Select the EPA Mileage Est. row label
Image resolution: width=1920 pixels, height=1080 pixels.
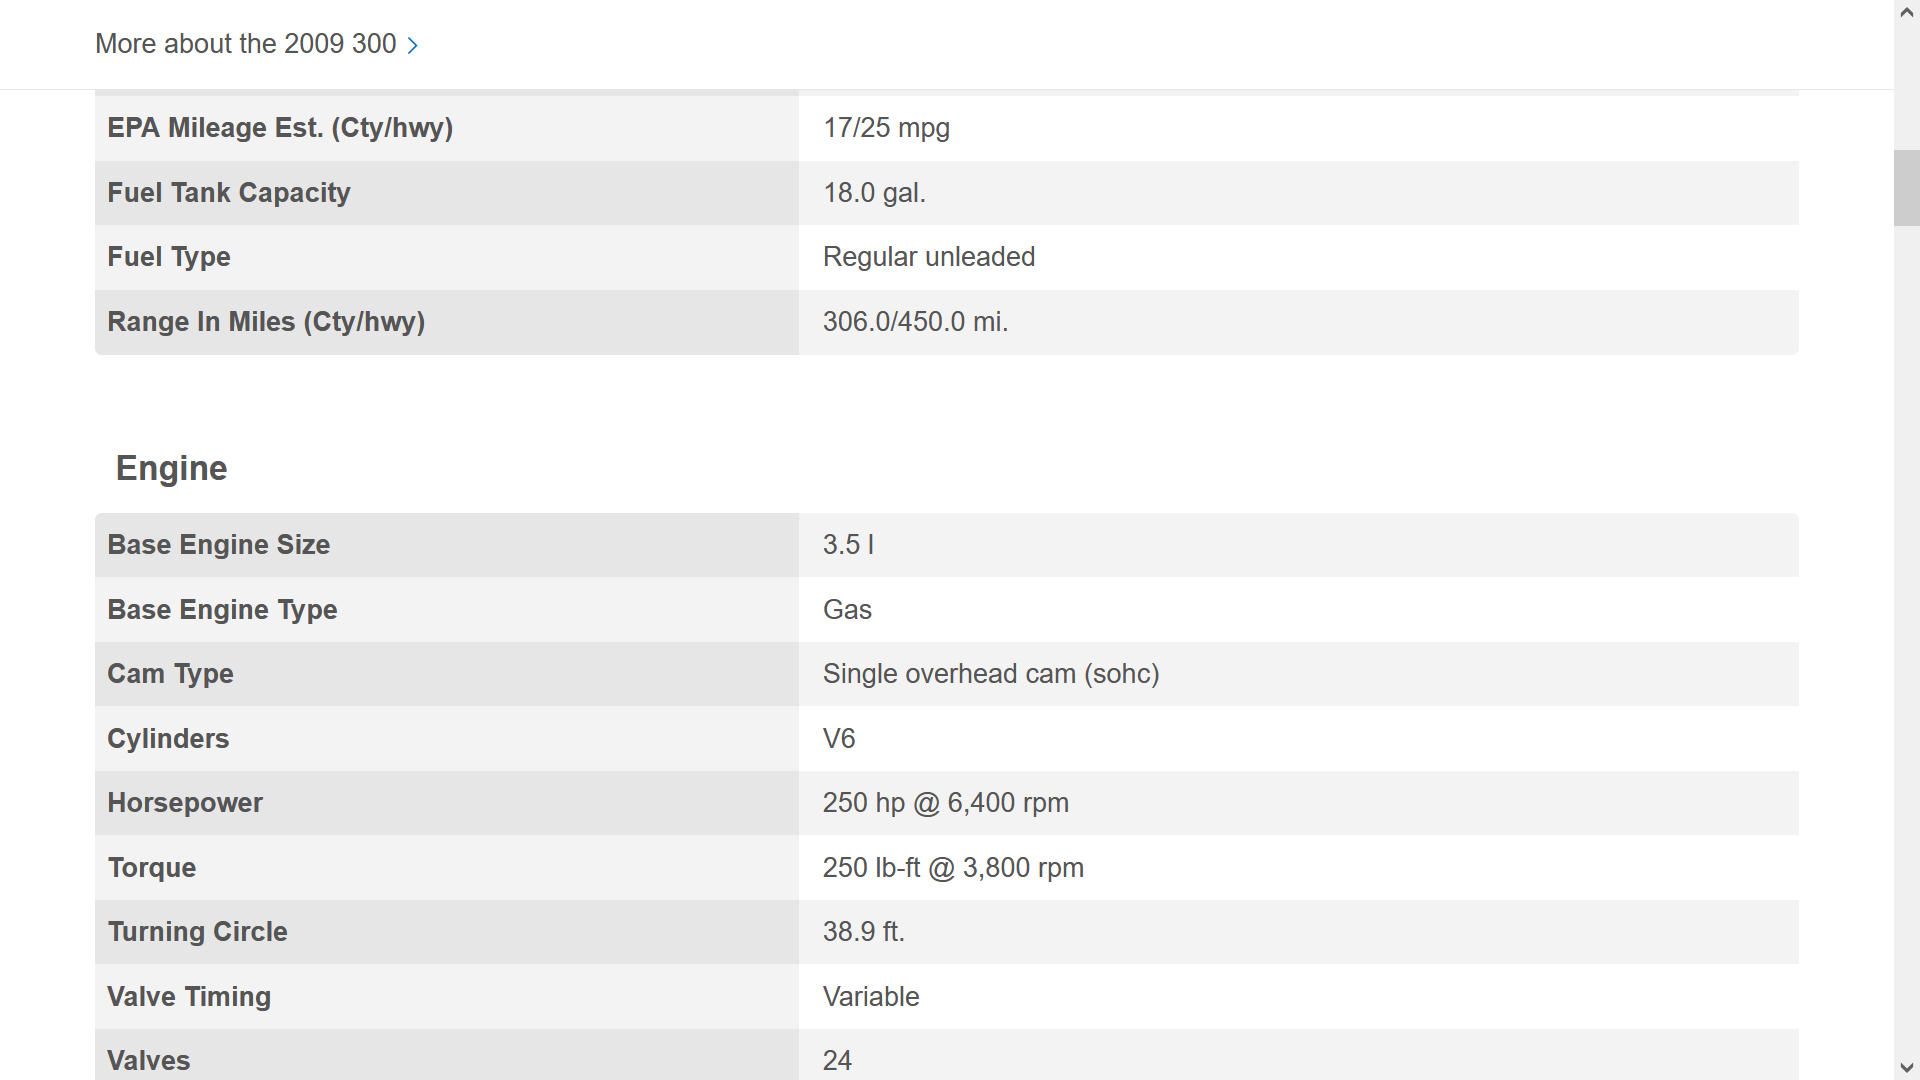pyautogui.click(x=280, y=128)
